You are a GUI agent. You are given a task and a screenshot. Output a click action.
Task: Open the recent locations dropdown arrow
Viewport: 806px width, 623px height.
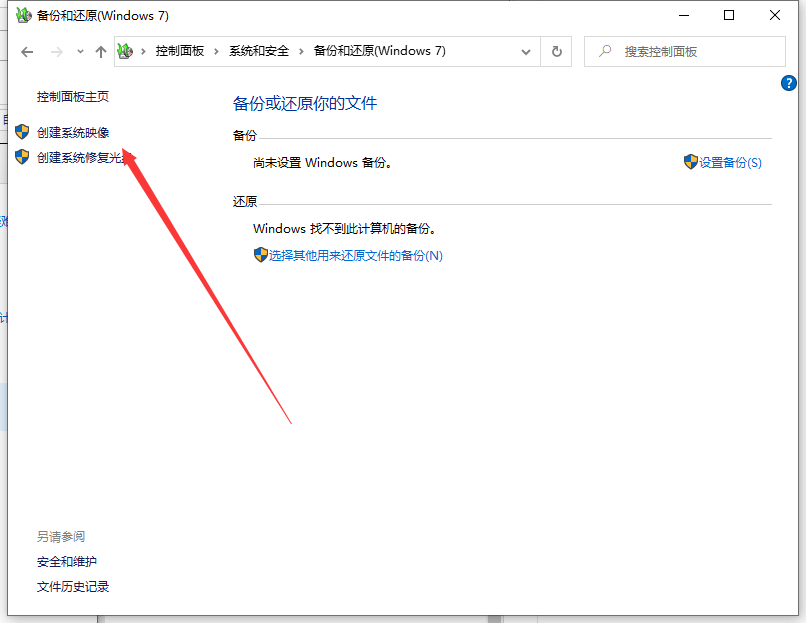click(80, 51)
